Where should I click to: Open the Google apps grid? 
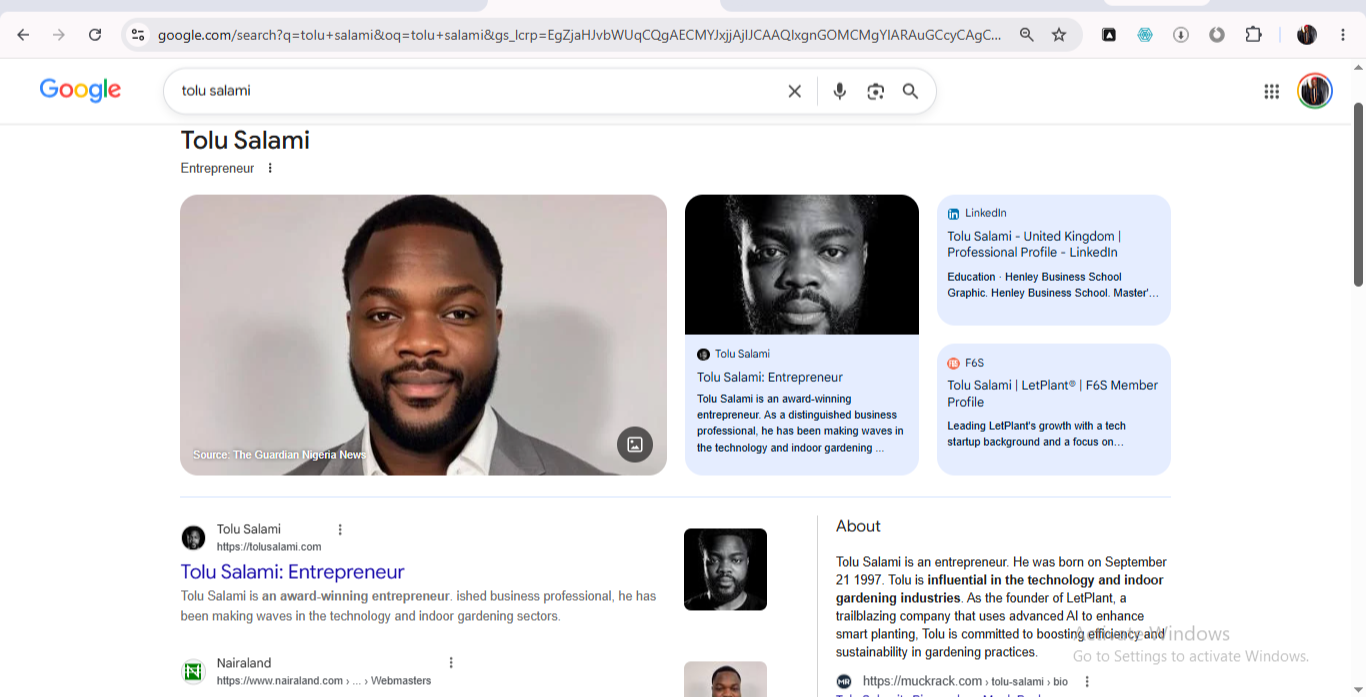pyautogui.click(x=1272, y=91)
